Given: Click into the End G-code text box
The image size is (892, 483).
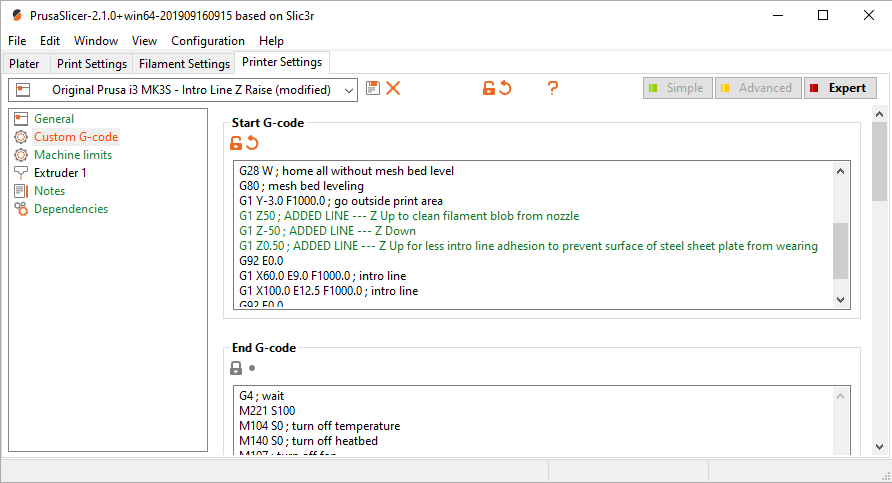Looking at the screenshot, I should (535, 420).
